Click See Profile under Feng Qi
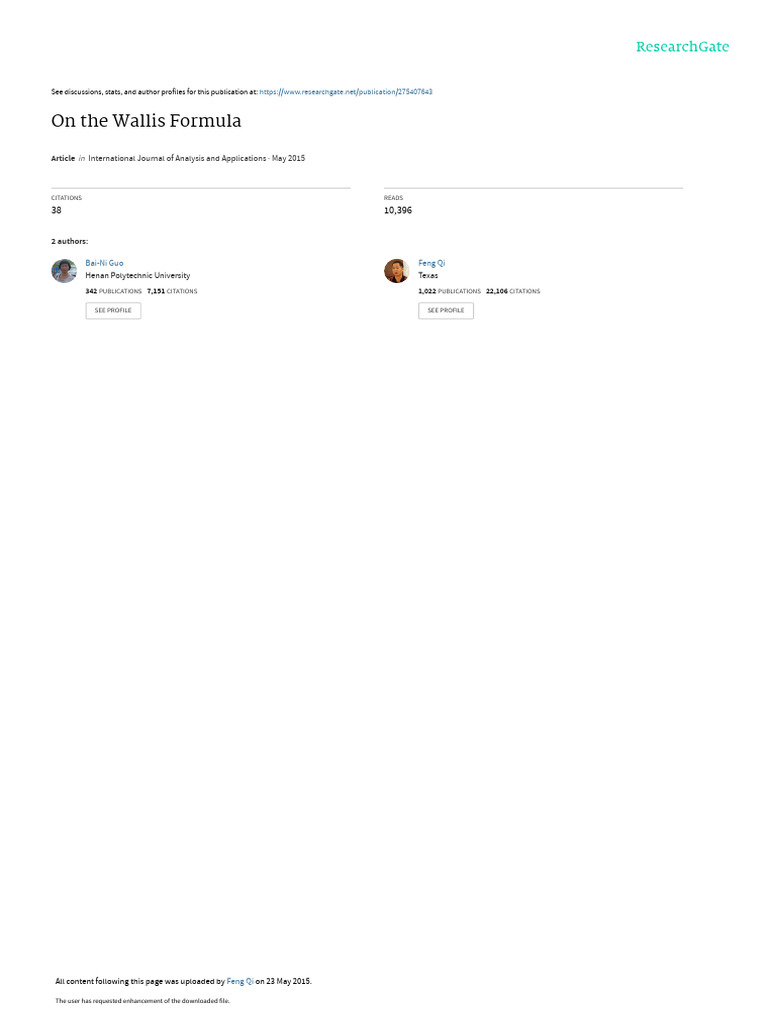 tap(446, 310)
